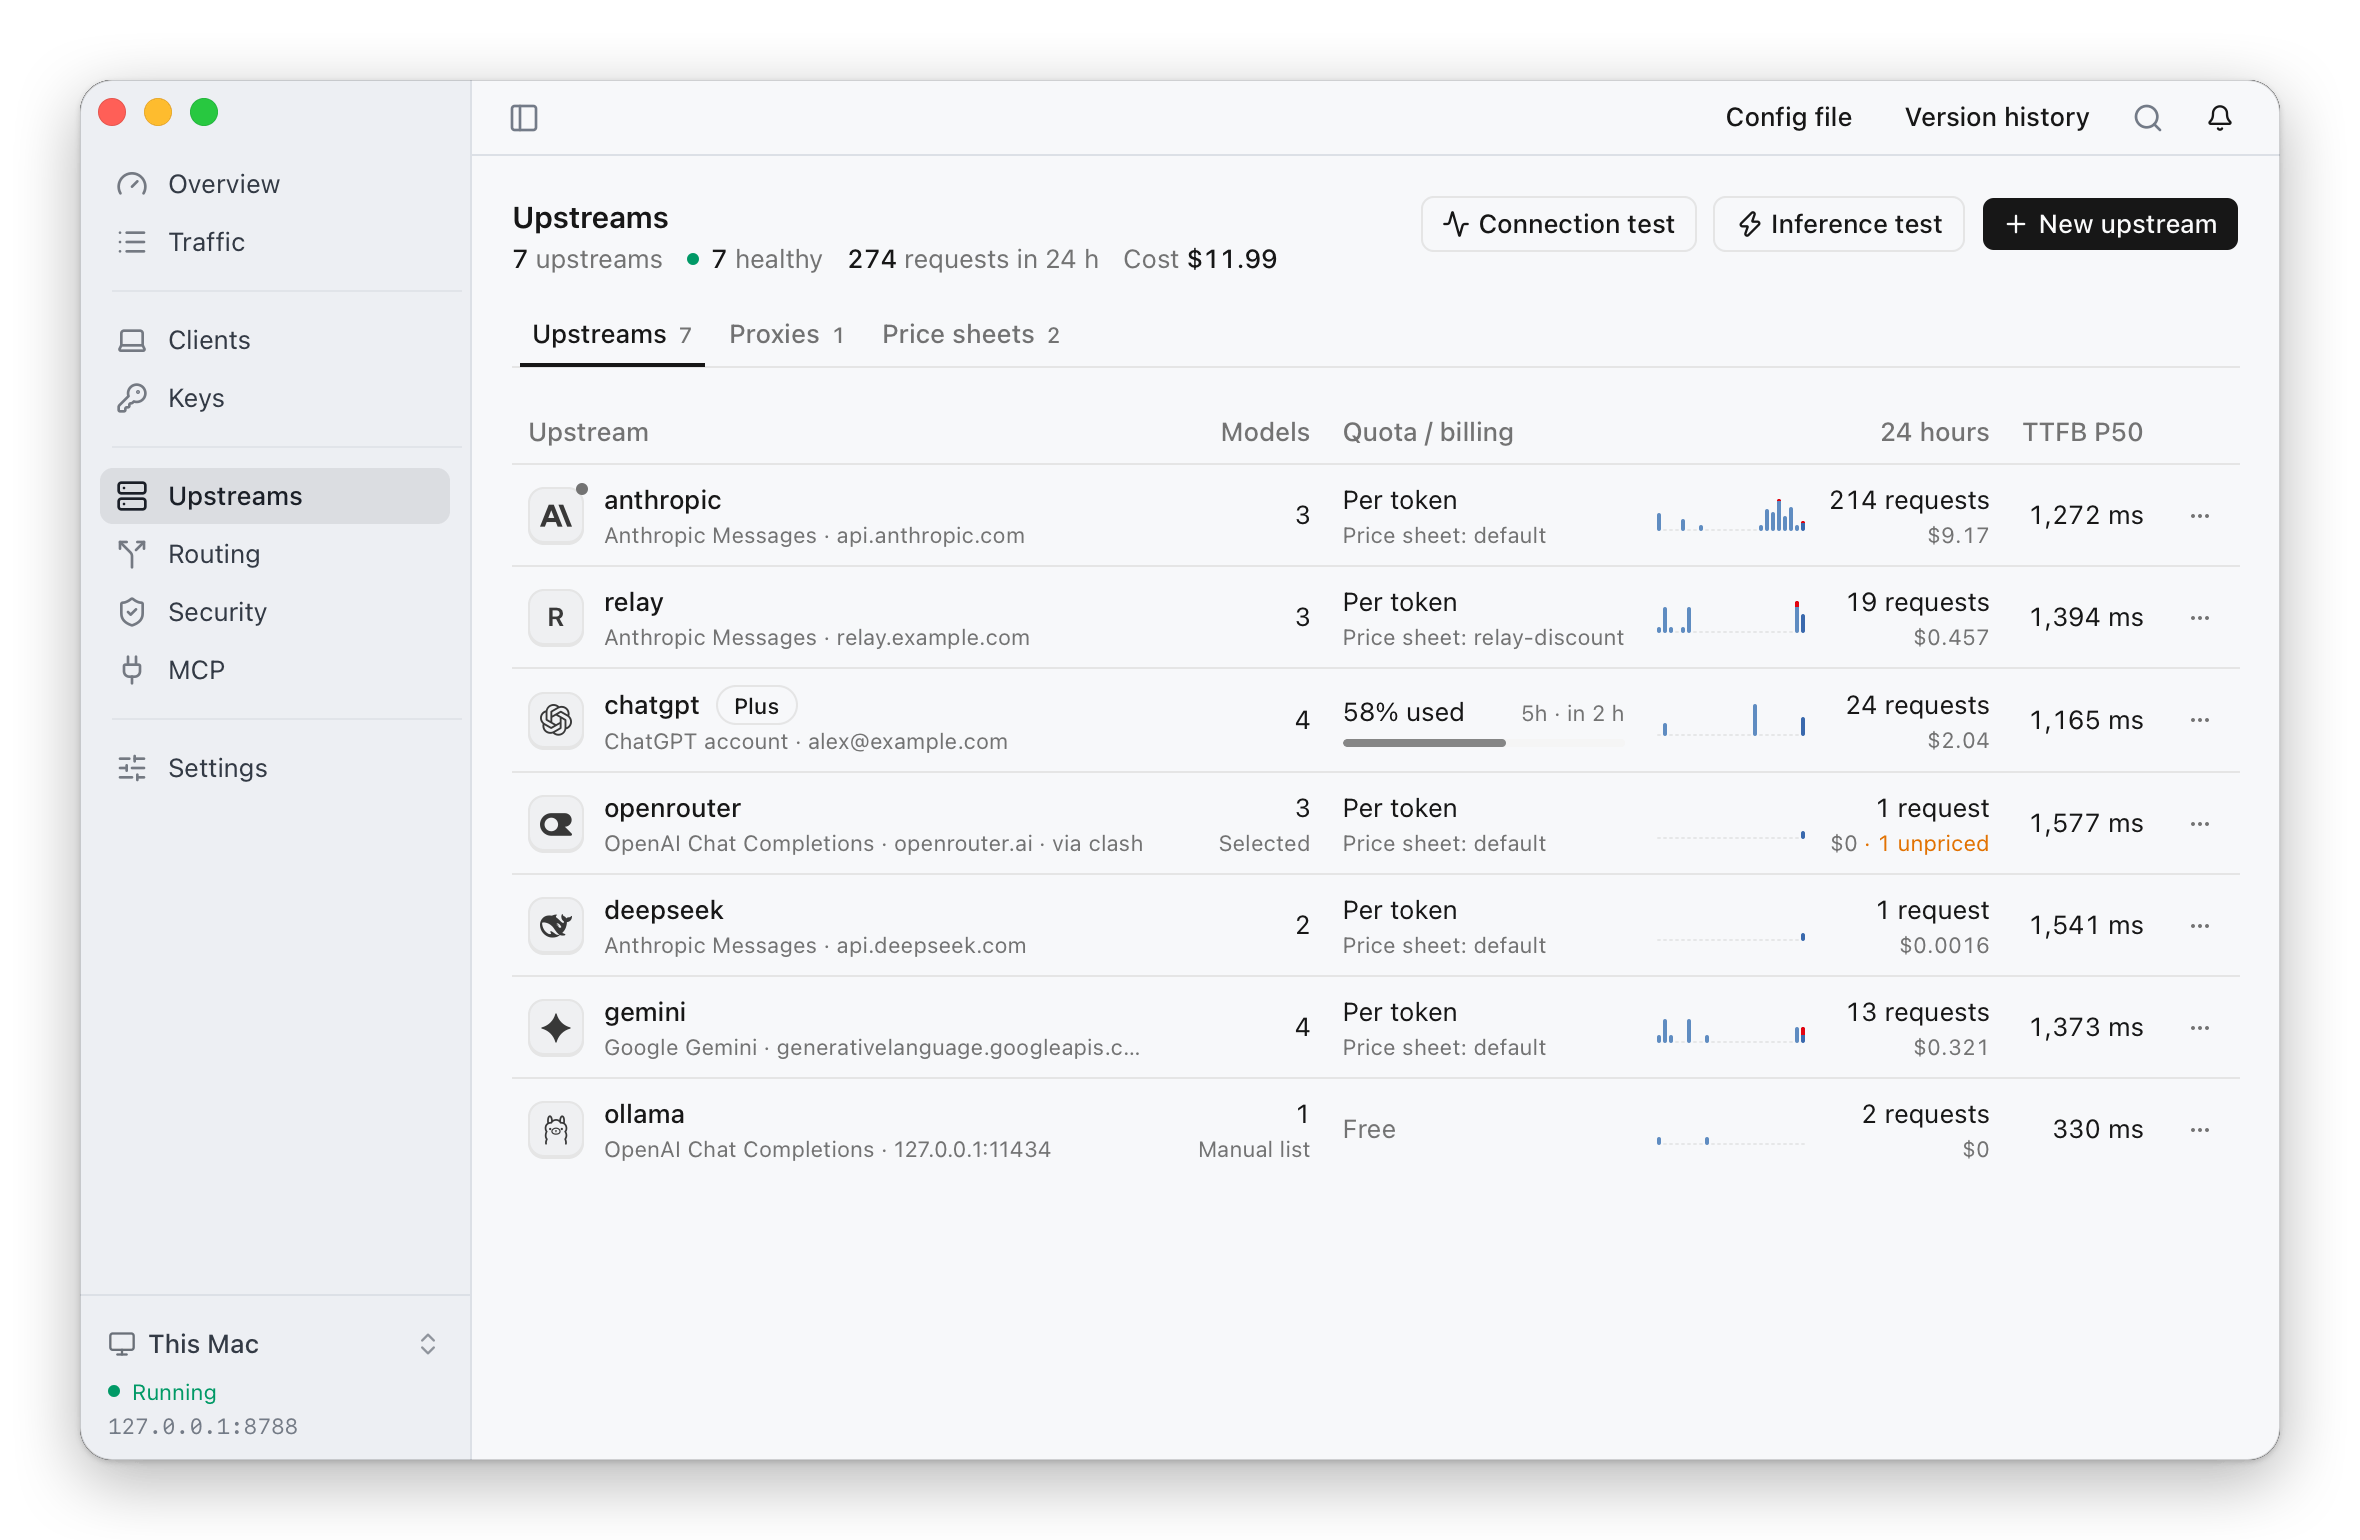The height and width of the screenshot is (1540, 2360).
Task: Toggle the sidebar panel icon
Action: tap(524, 118)
